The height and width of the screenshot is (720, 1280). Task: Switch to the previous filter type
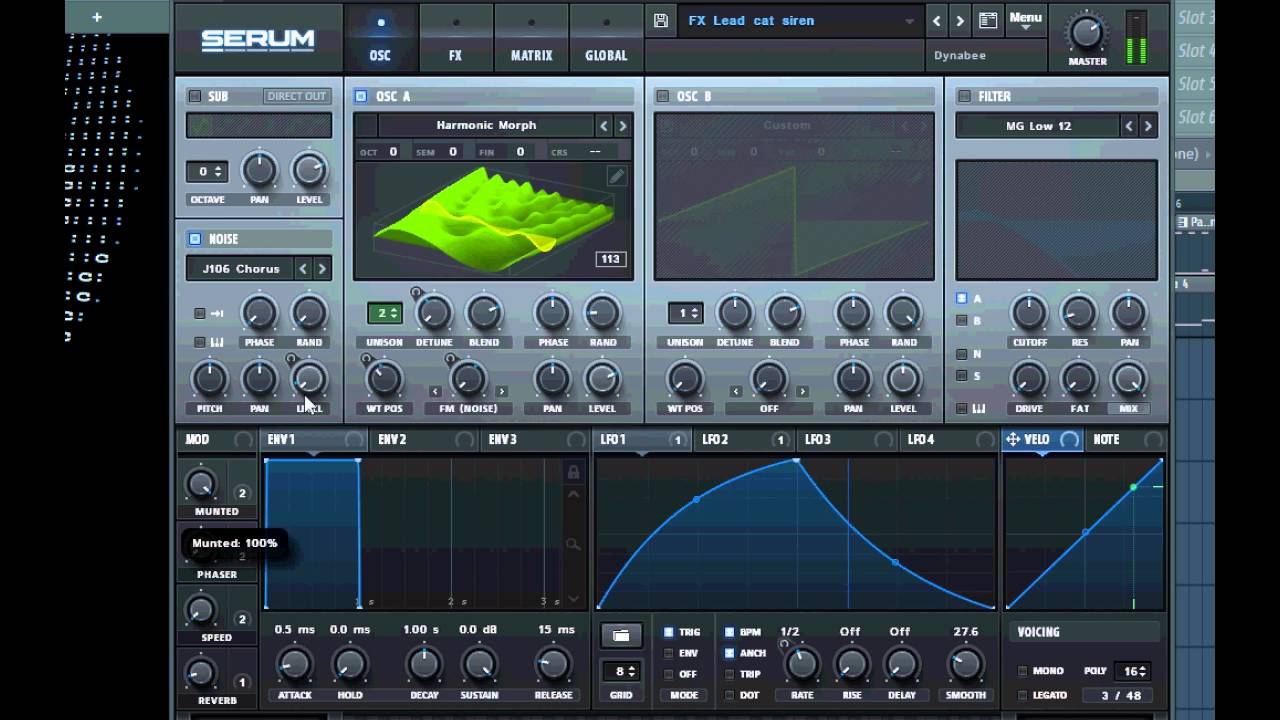tap(1129, 126)
